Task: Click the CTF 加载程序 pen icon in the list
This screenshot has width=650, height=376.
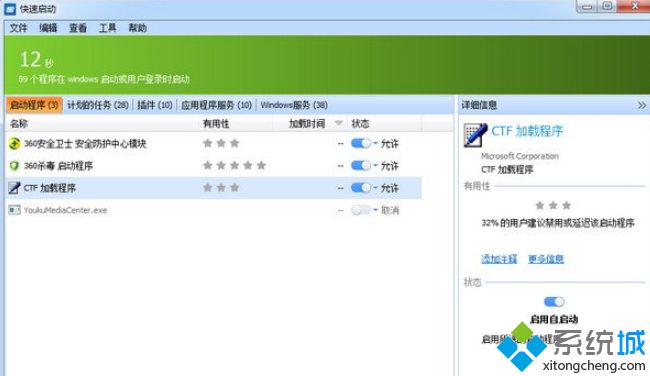Action: click(14, 188)
